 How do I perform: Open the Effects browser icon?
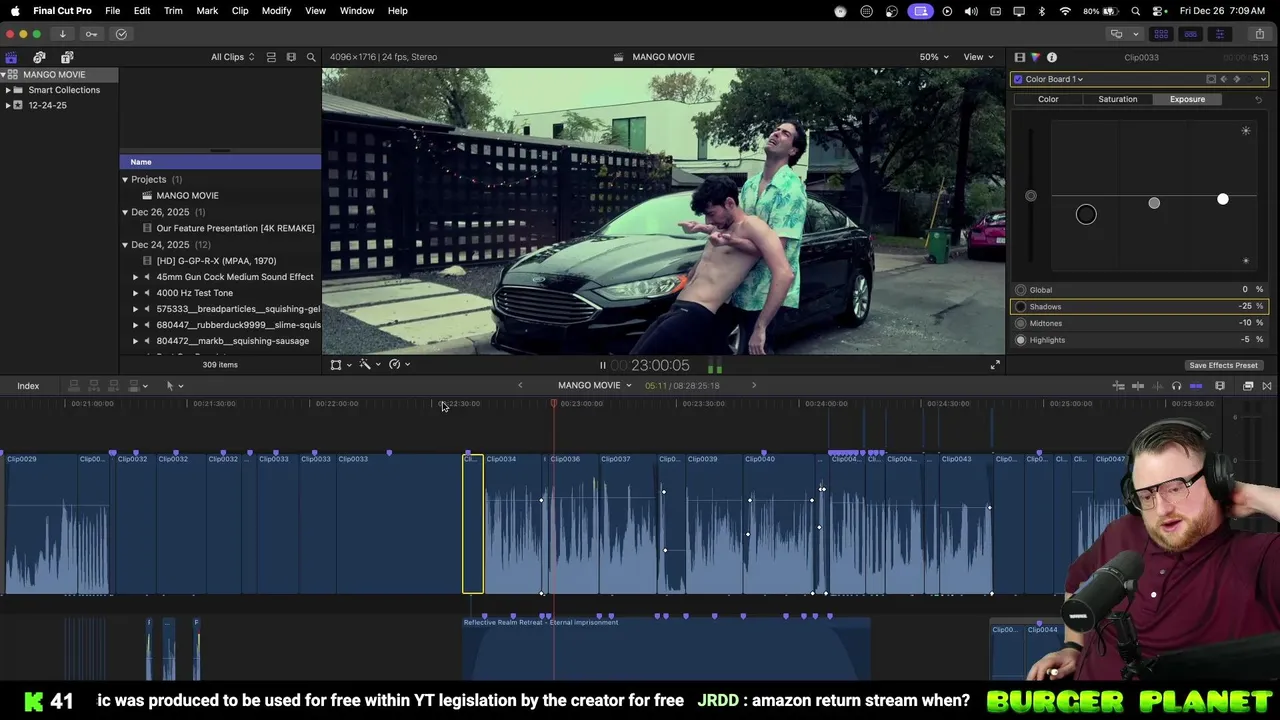1248,386
